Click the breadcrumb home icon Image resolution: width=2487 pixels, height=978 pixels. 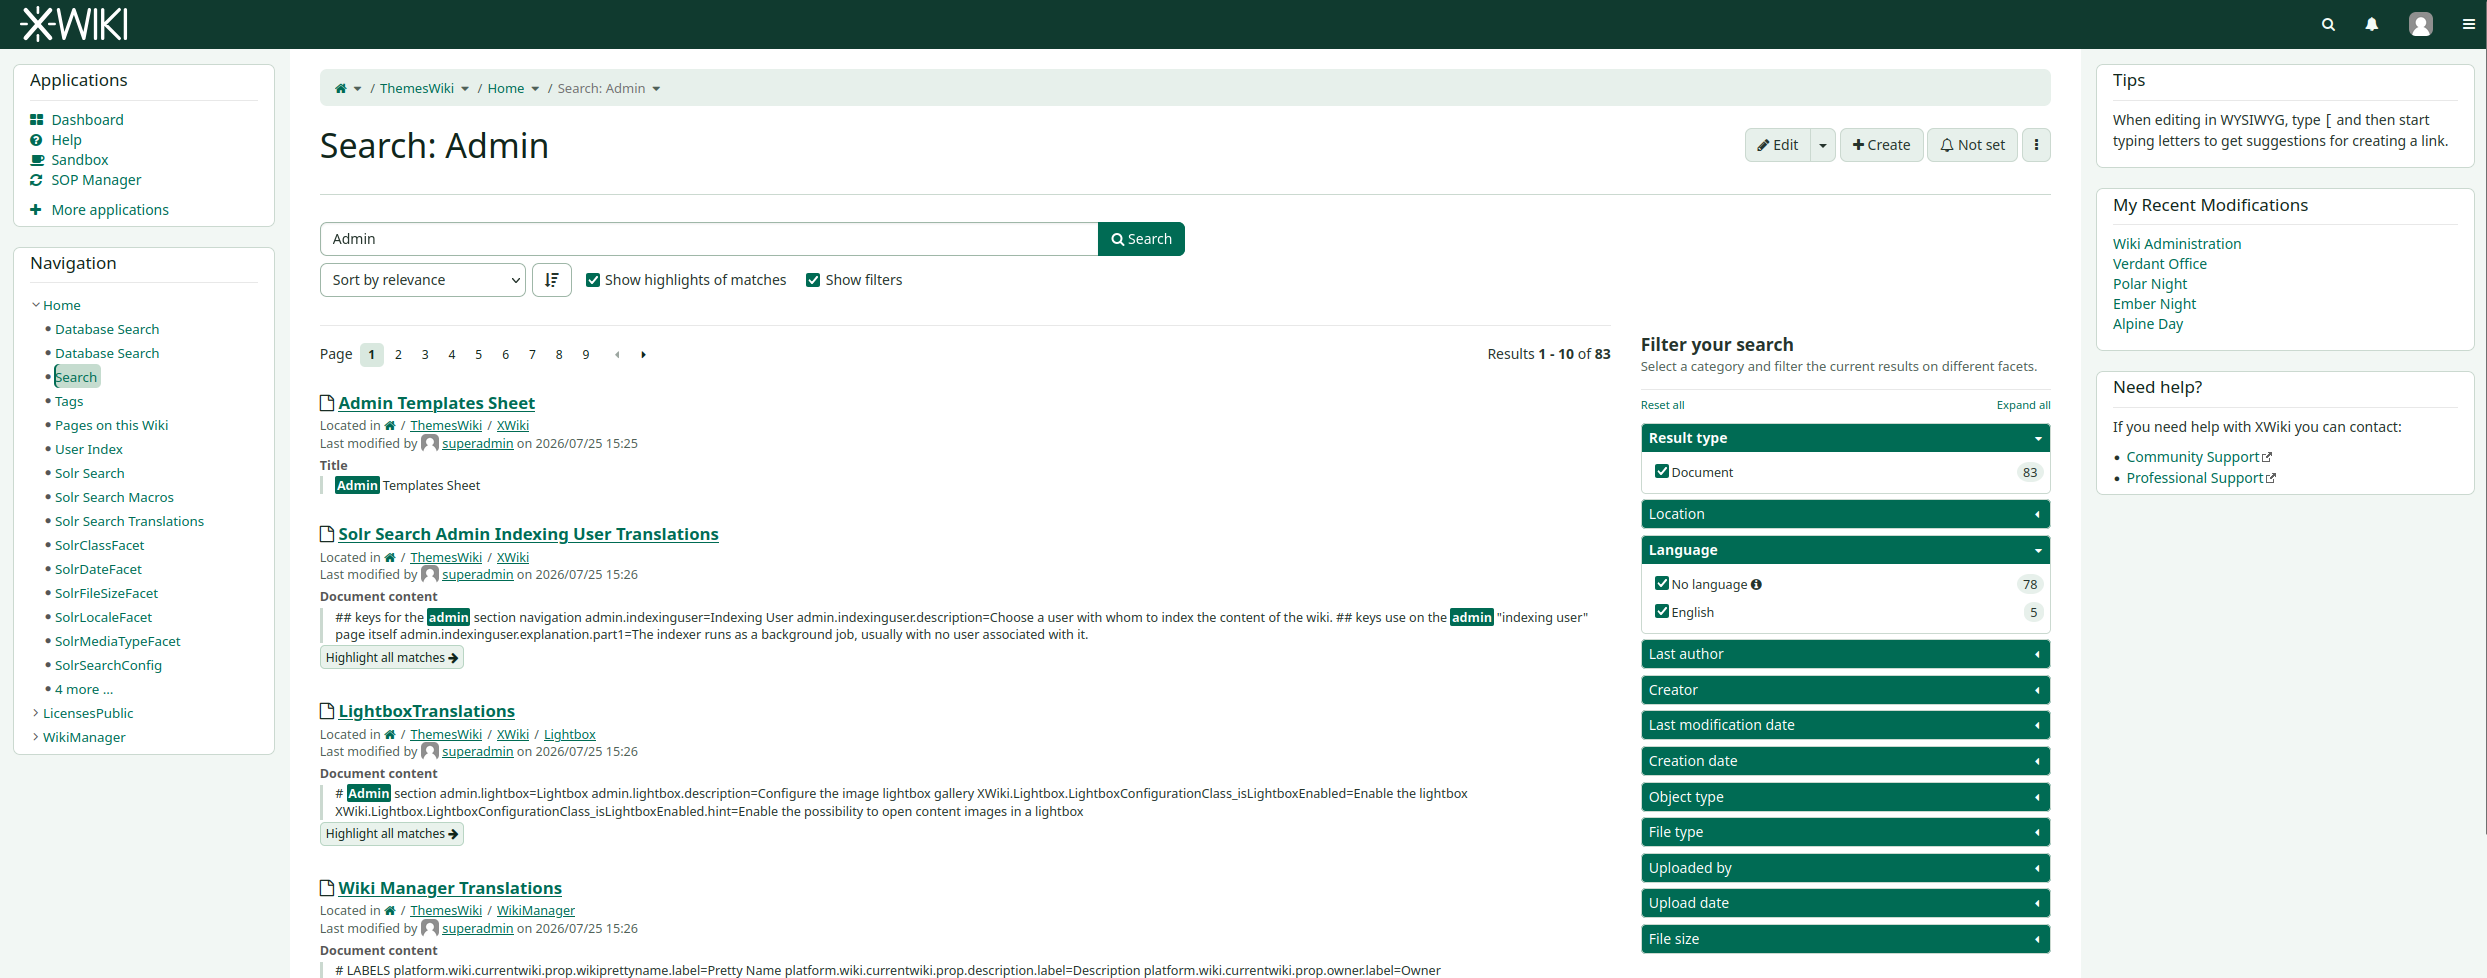(341, 88)
